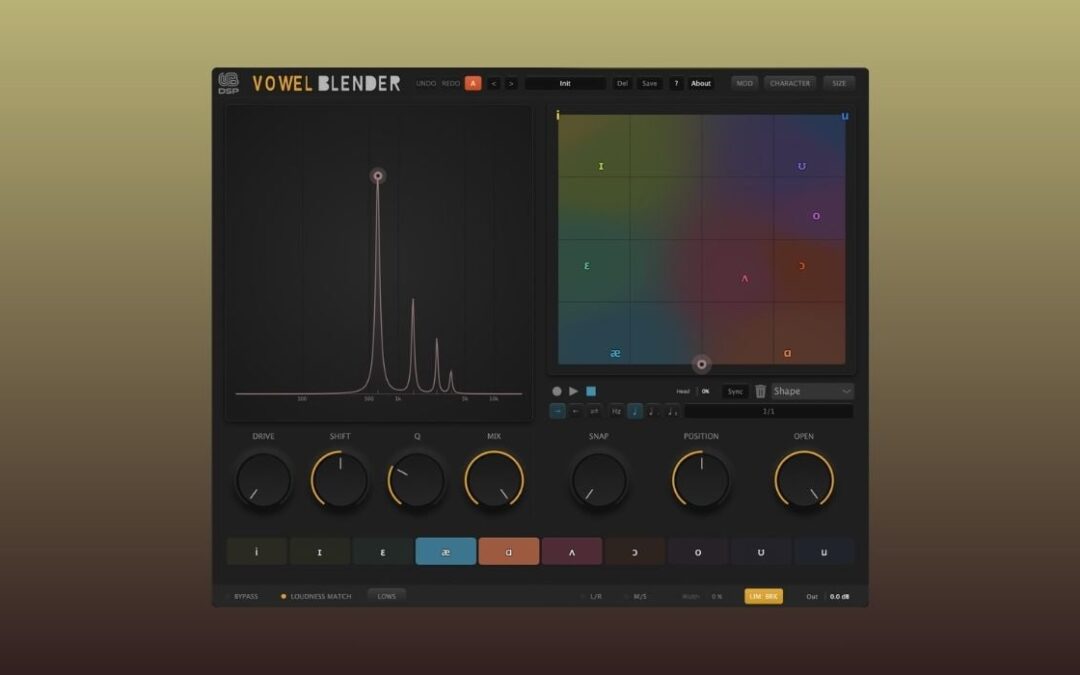Click the record circle button
Screen dimensions: 1080x675
coord(557,391)
